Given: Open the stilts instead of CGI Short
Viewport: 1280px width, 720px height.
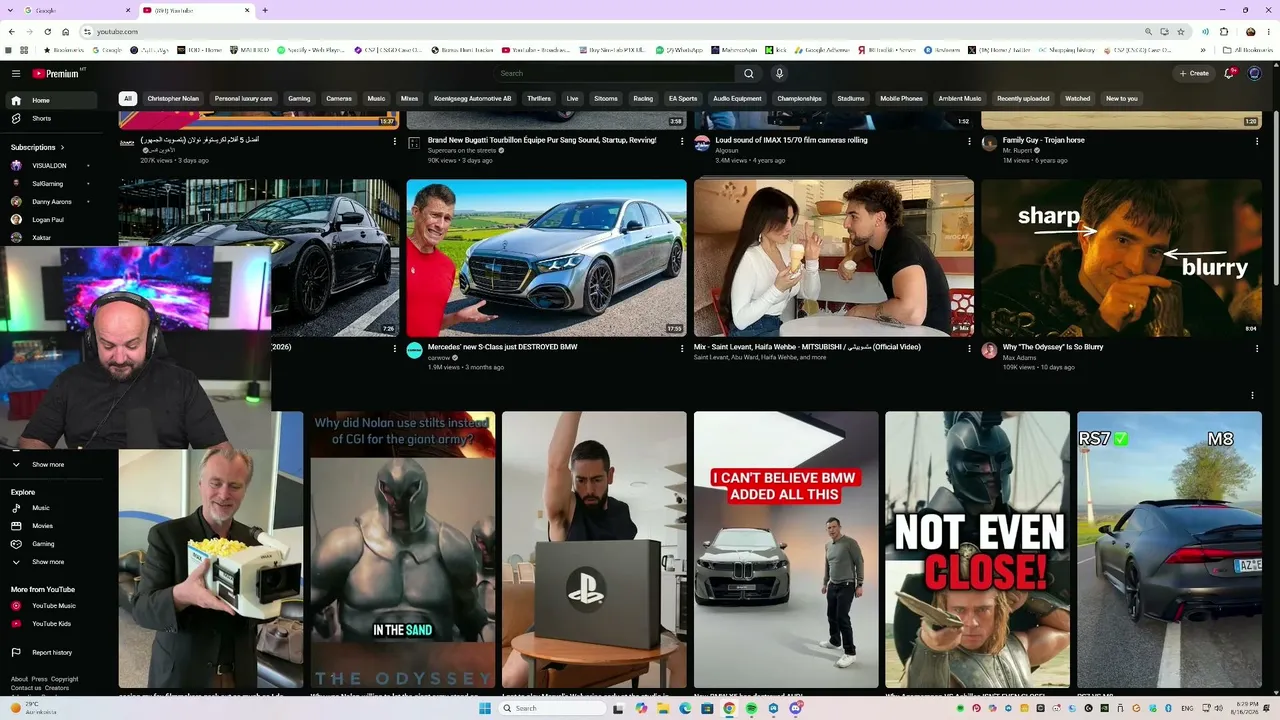Looking at the screenshot, I should 403,550.
